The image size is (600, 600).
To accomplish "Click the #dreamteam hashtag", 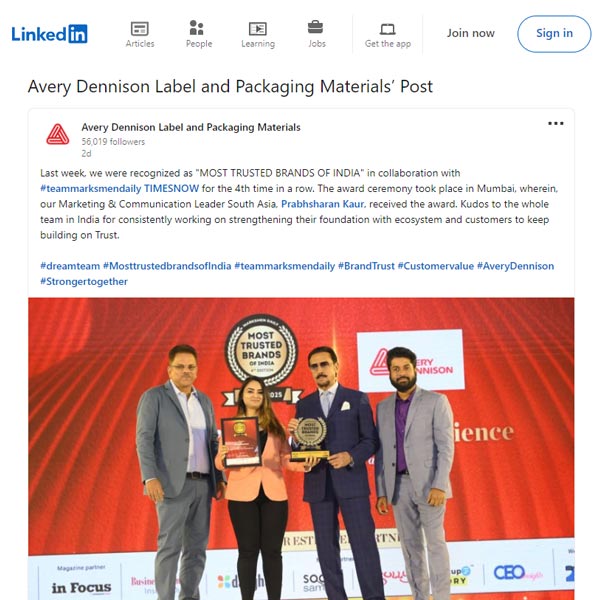I will click(x=70, y=266).
